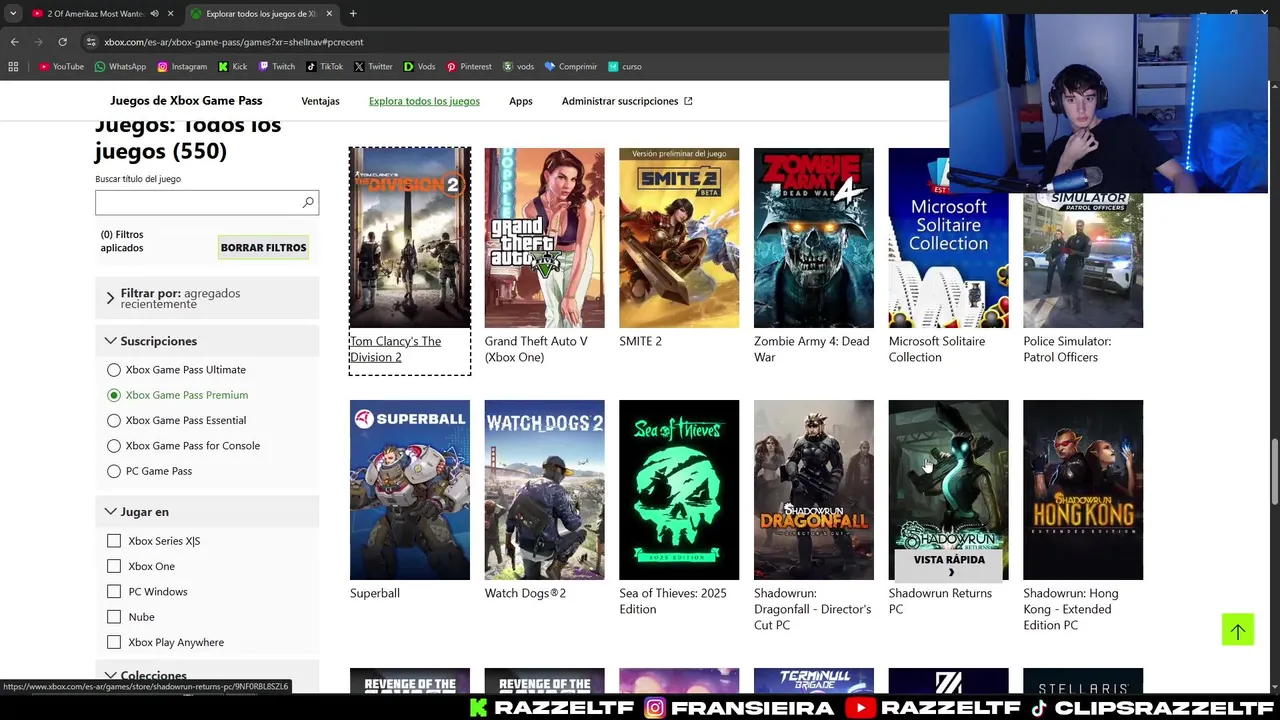Open the Instagram bookmark
This screenshot has height=720, width=1280.
(182, 67)
